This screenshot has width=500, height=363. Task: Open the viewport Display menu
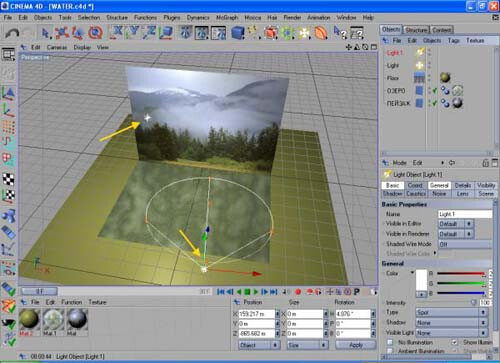82,47
